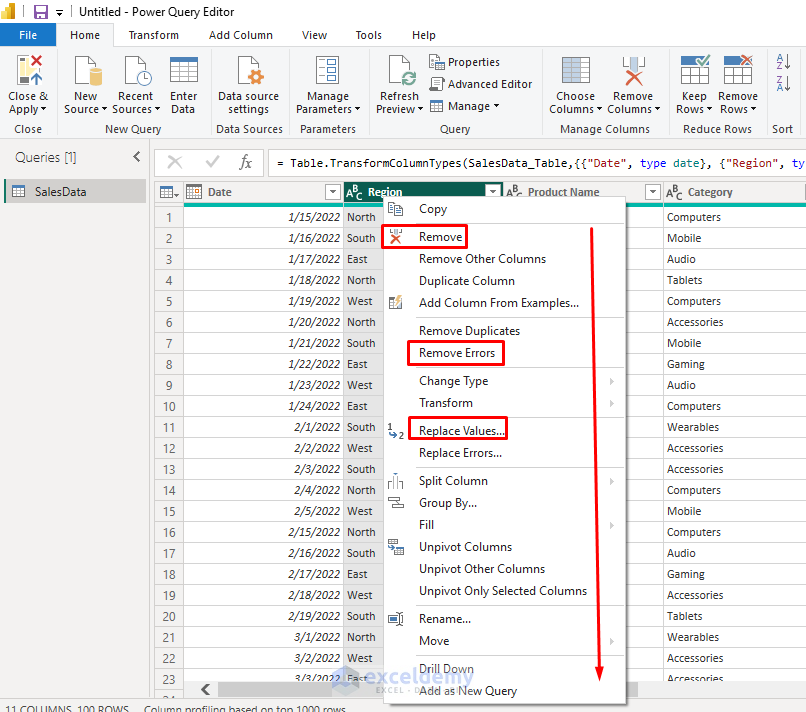
Task: Expand the Fill submenu
Action: pyautogui.click(x=612, y=525)
